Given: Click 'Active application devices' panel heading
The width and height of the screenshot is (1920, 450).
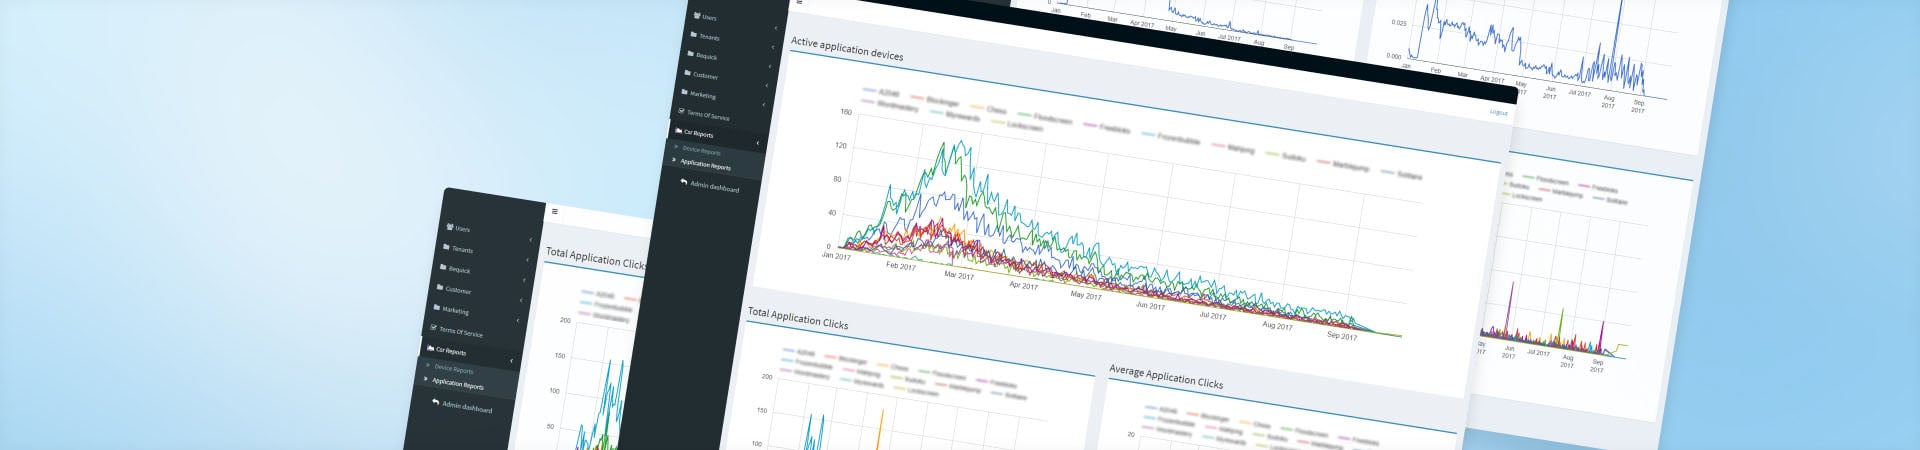Looking at the screenshot, I should (847, 49).
